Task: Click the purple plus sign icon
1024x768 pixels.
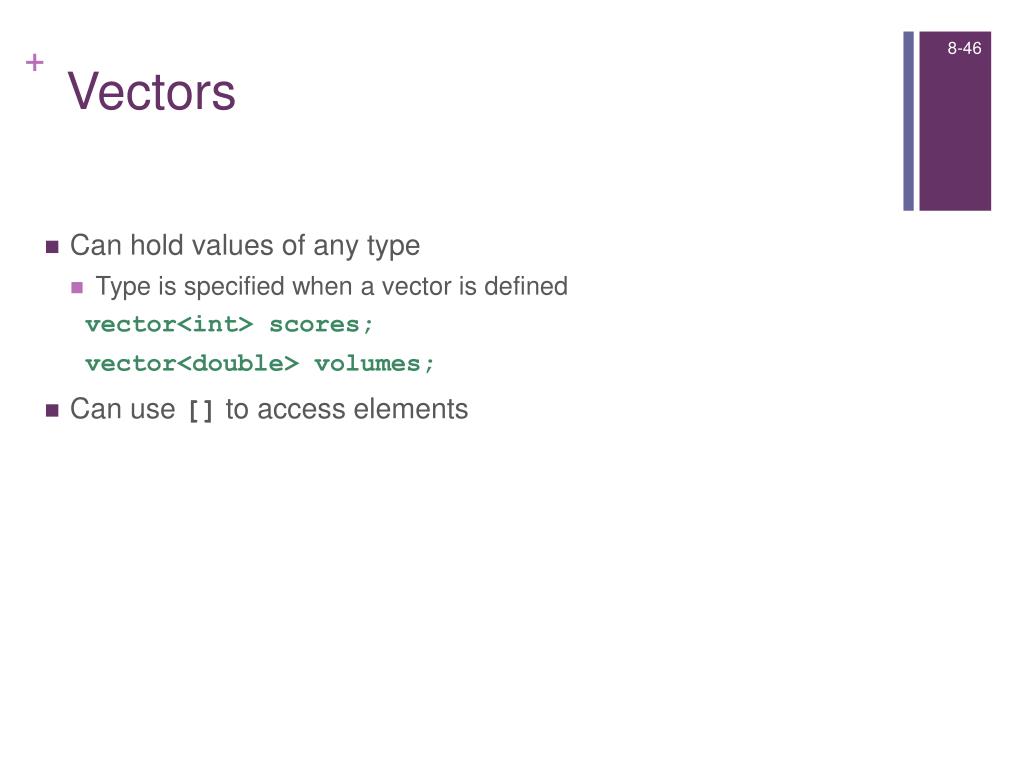Action: 35,63
